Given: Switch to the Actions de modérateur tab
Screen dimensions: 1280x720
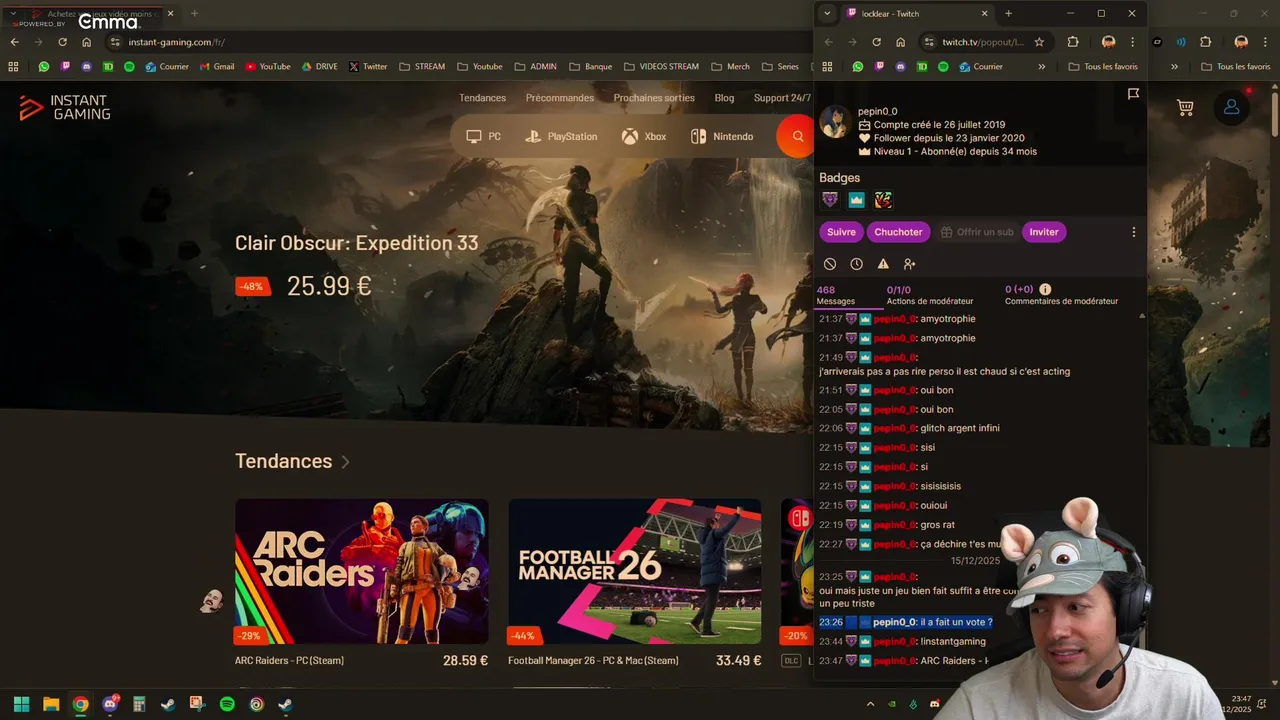Looking at the screenshot, I should coord(930,295).
